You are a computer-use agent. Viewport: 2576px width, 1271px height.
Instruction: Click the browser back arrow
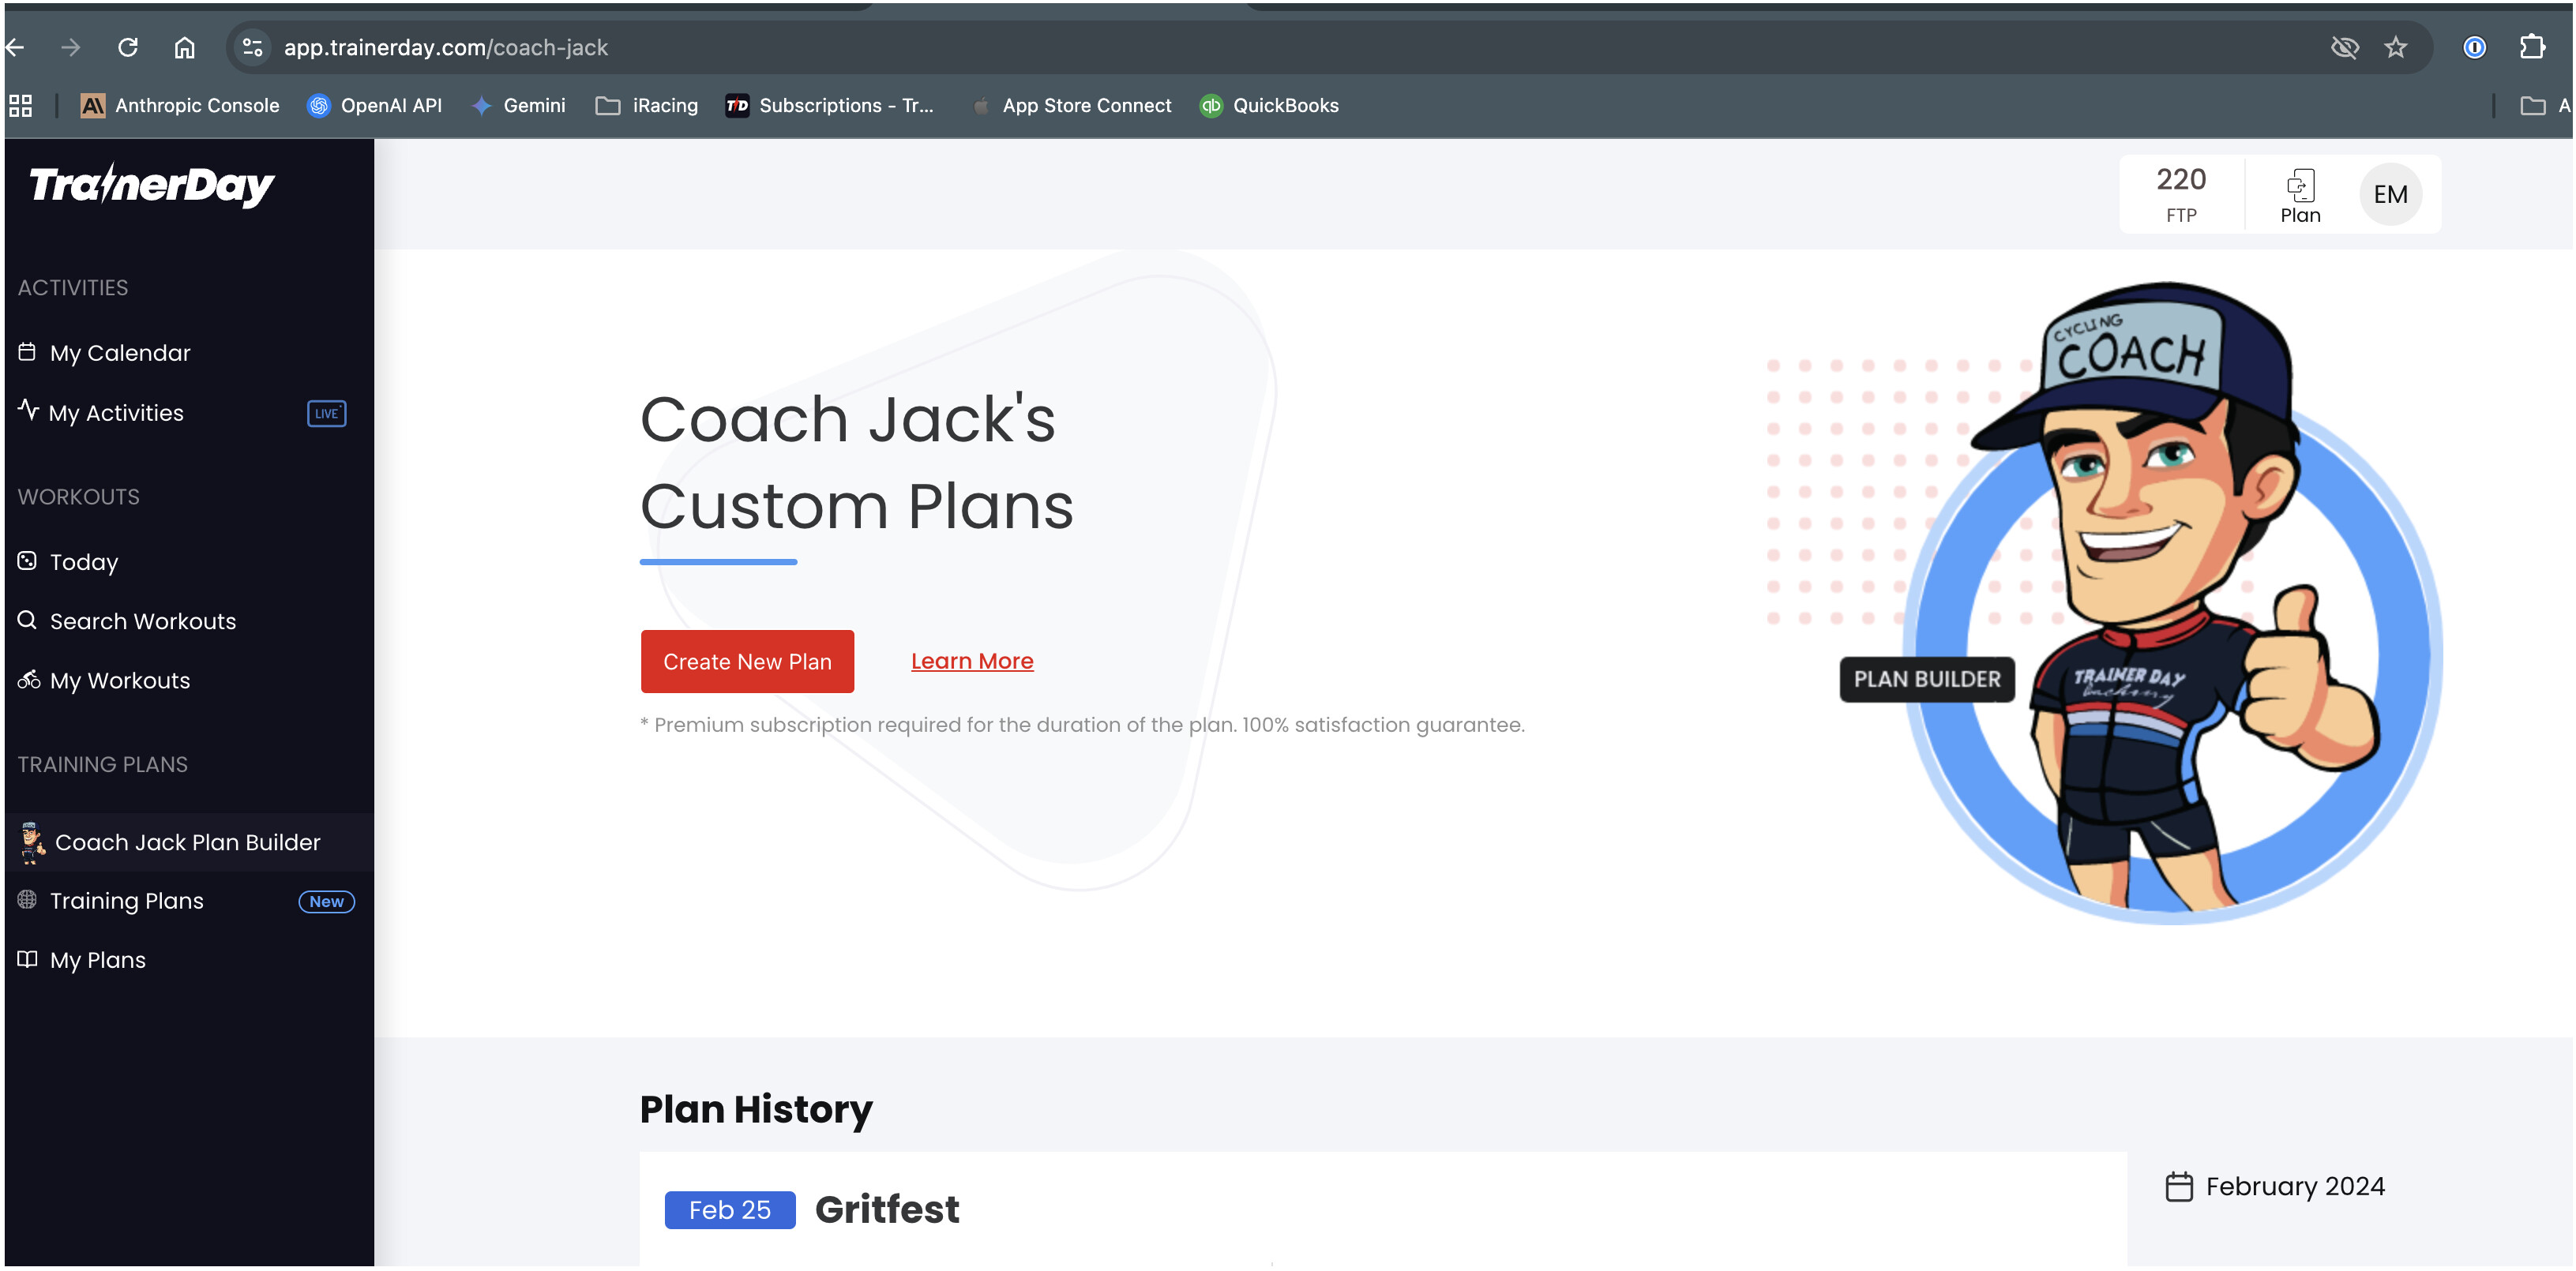[14, 47]
